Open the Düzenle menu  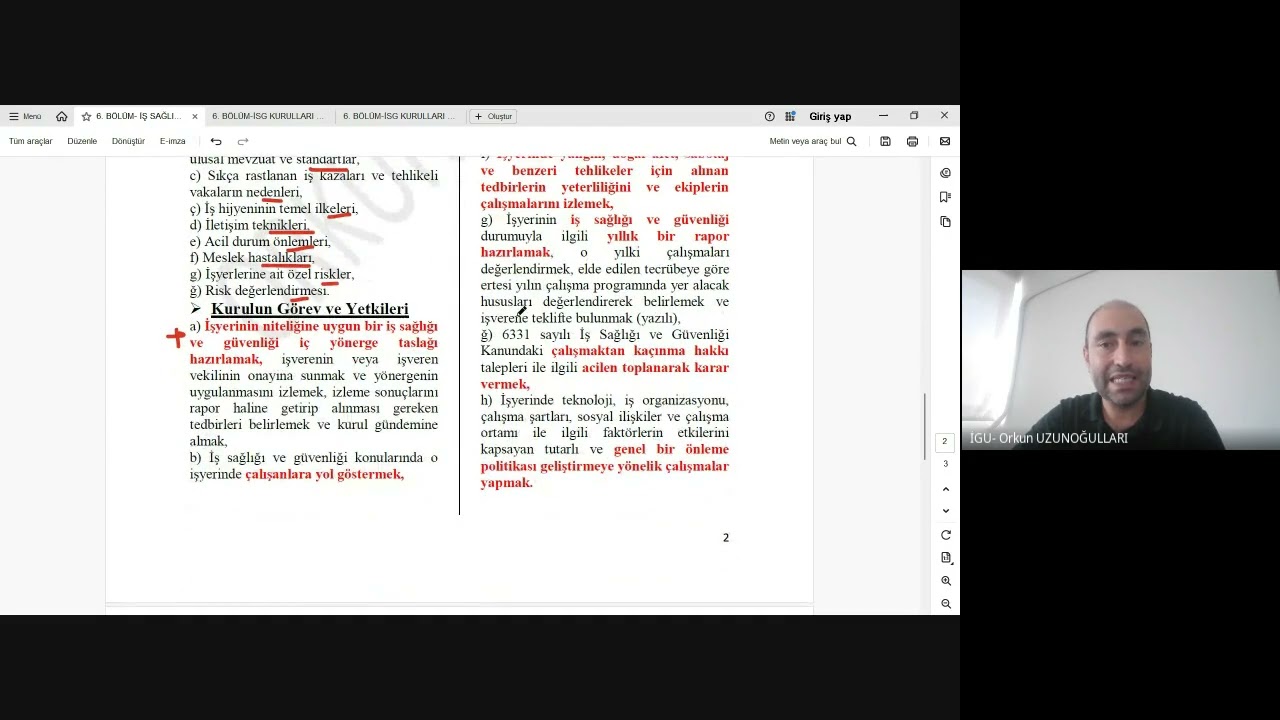[x=82, y=141]
